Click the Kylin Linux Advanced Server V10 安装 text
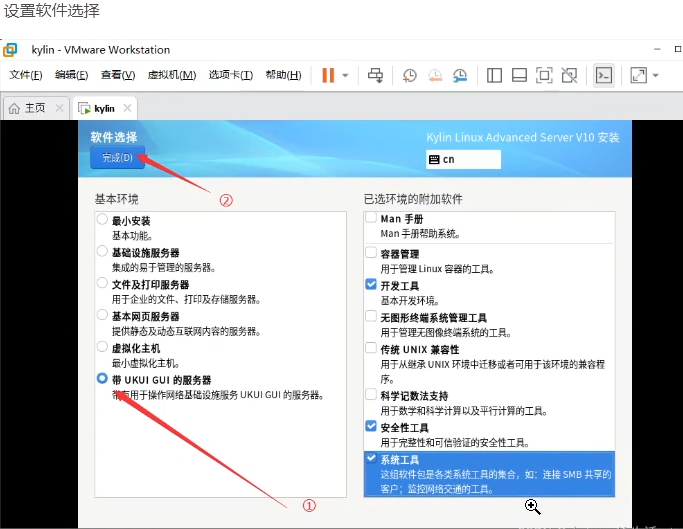This screenshot has height=529, width=683. 523,137
